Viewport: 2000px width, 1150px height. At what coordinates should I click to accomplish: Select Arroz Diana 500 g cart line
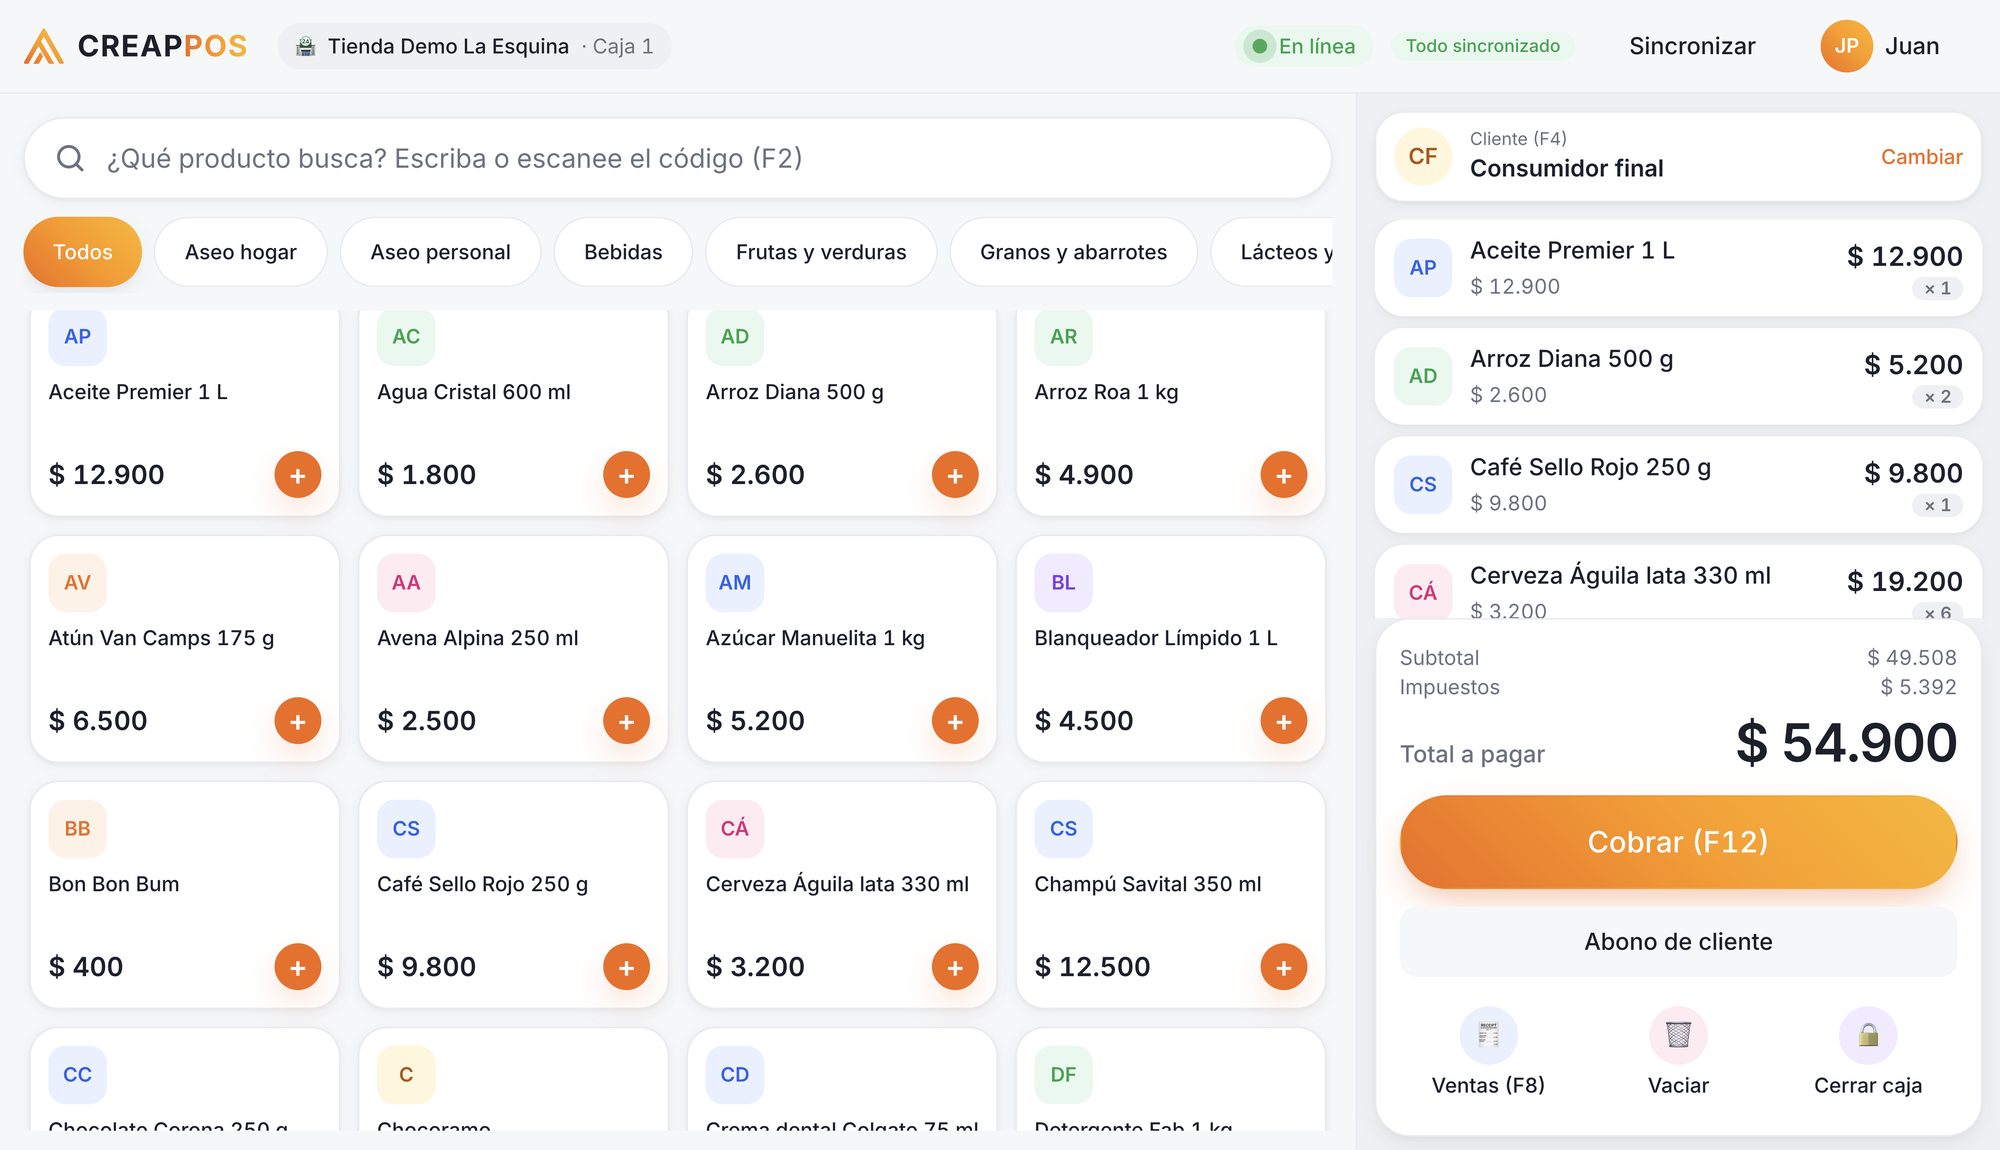click(x=1678, y=376)
